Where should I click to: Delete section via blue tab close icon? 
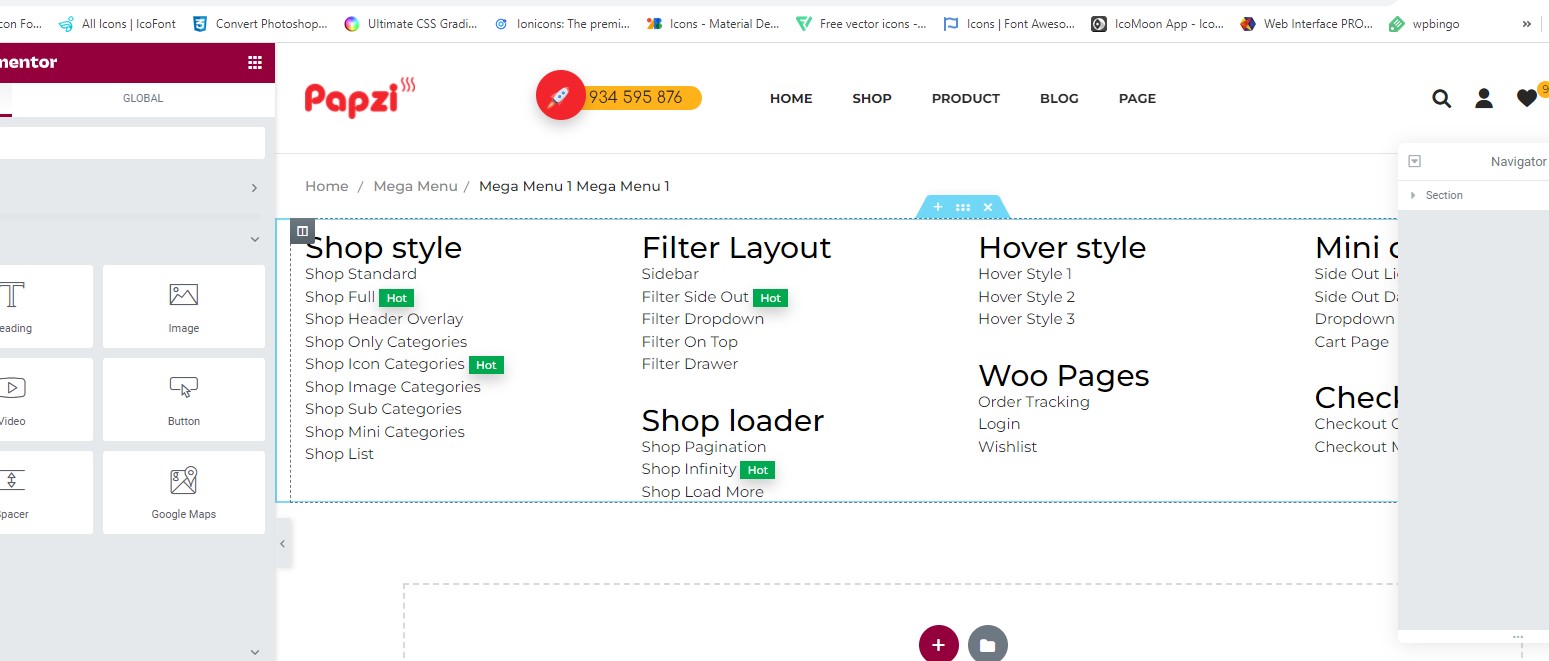point(988,207)
